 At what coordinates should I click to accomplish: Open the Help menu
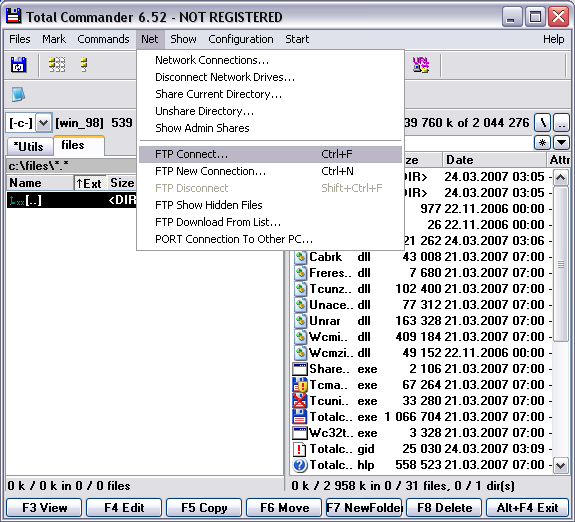click(x=553, y=39)
